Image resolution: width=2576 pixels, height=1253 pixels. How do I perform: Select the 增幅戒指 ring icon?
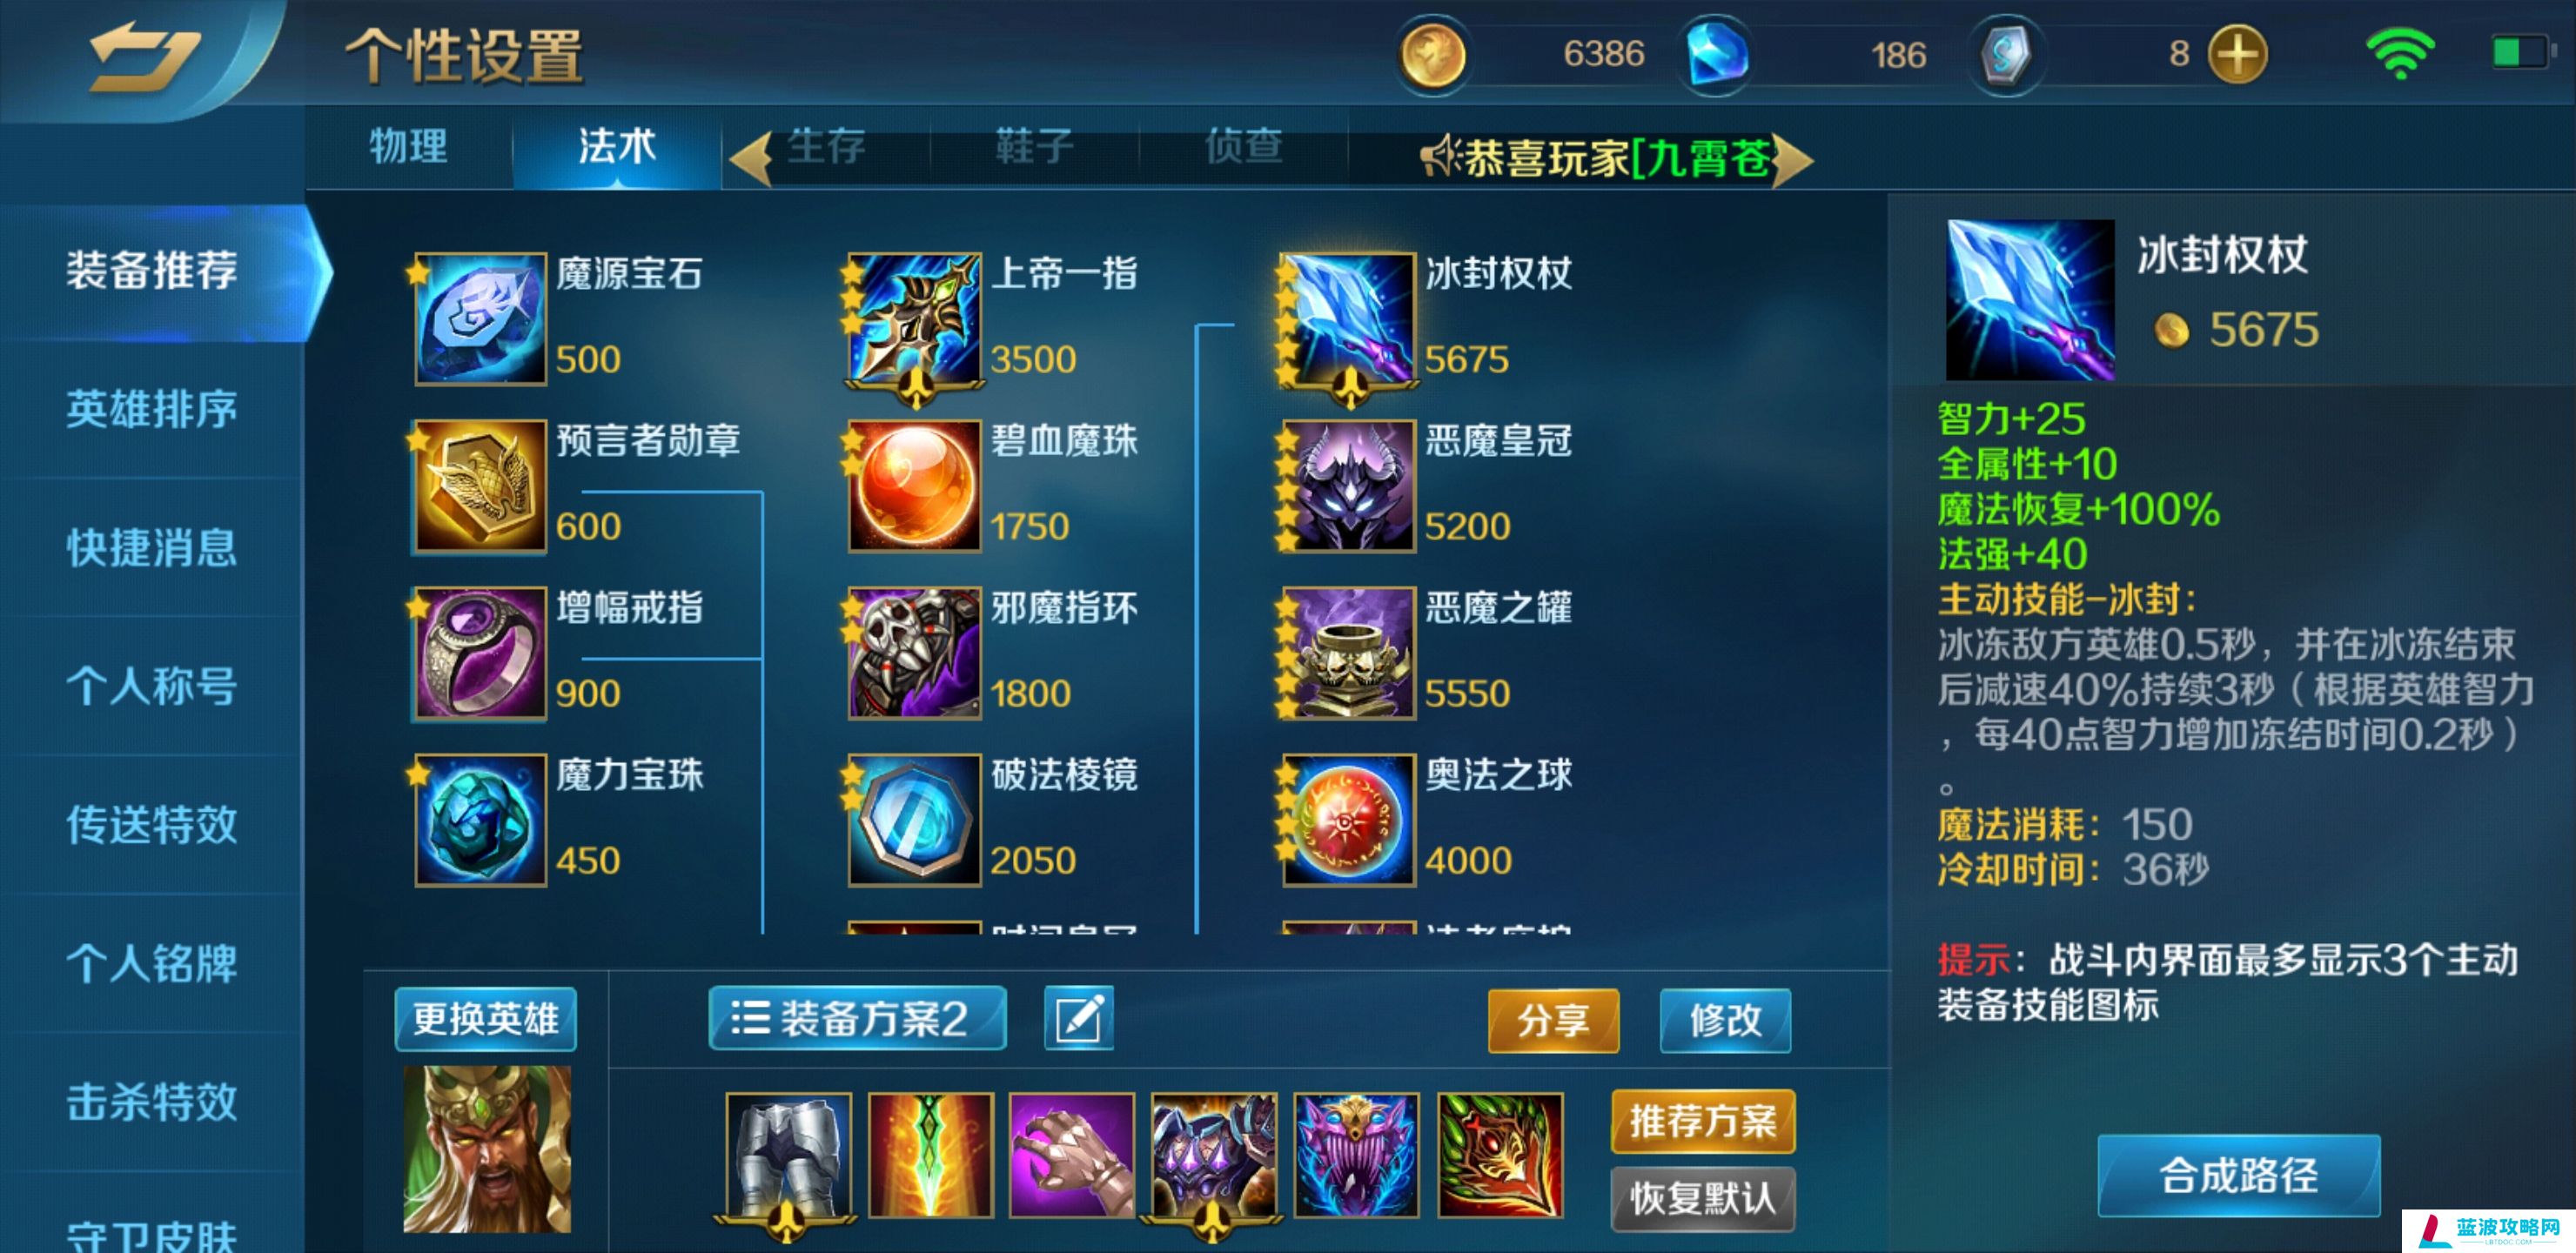[480, 653]
